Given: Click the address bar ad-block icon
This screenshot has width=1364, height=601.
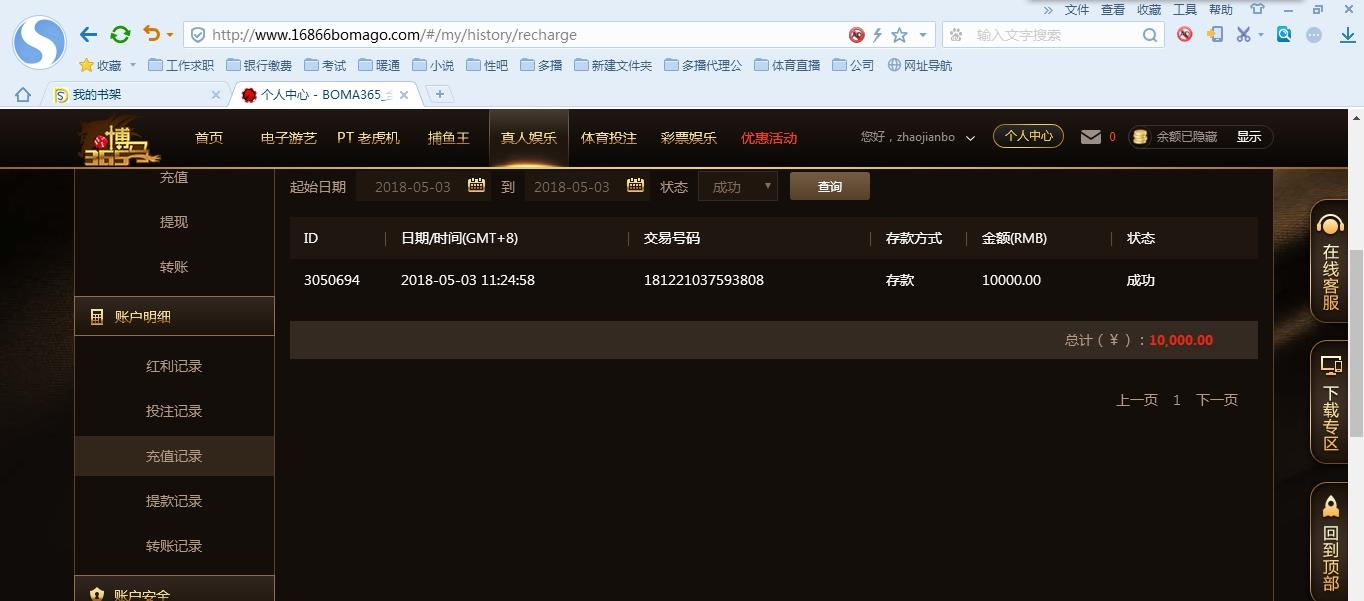Looking at the screenshot, I should pyautogui.click(x=856, y=35).
